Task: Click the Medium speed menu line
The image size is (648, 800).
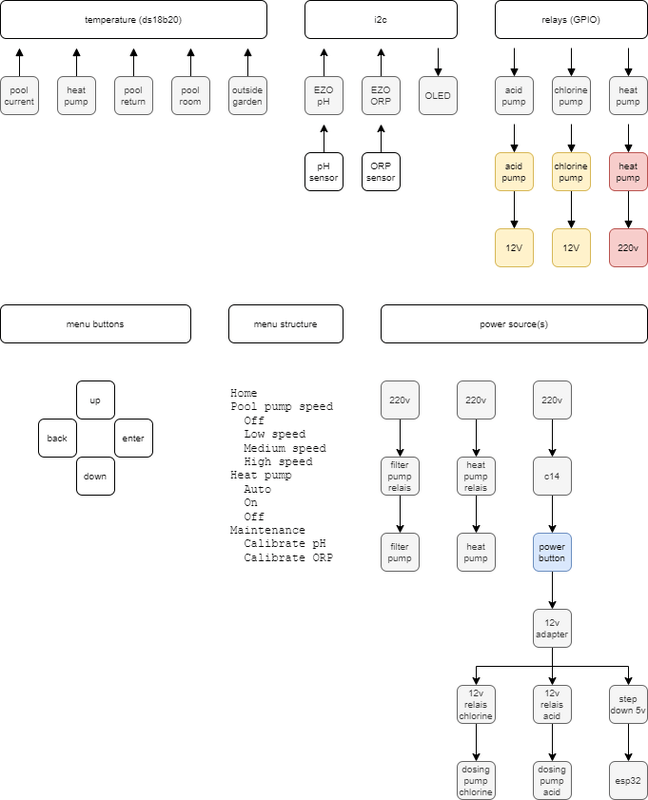Action: tap(285, 448)
